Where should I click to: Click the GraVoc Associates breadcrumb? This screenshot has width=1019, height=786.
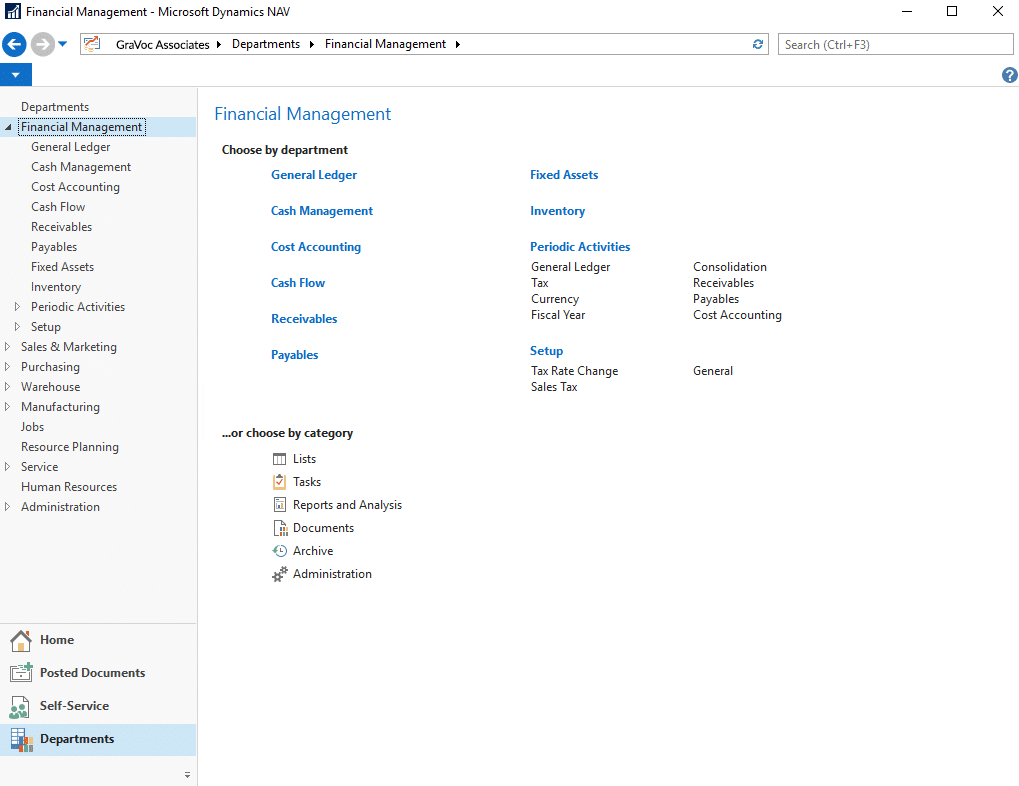tap(162, 44)
